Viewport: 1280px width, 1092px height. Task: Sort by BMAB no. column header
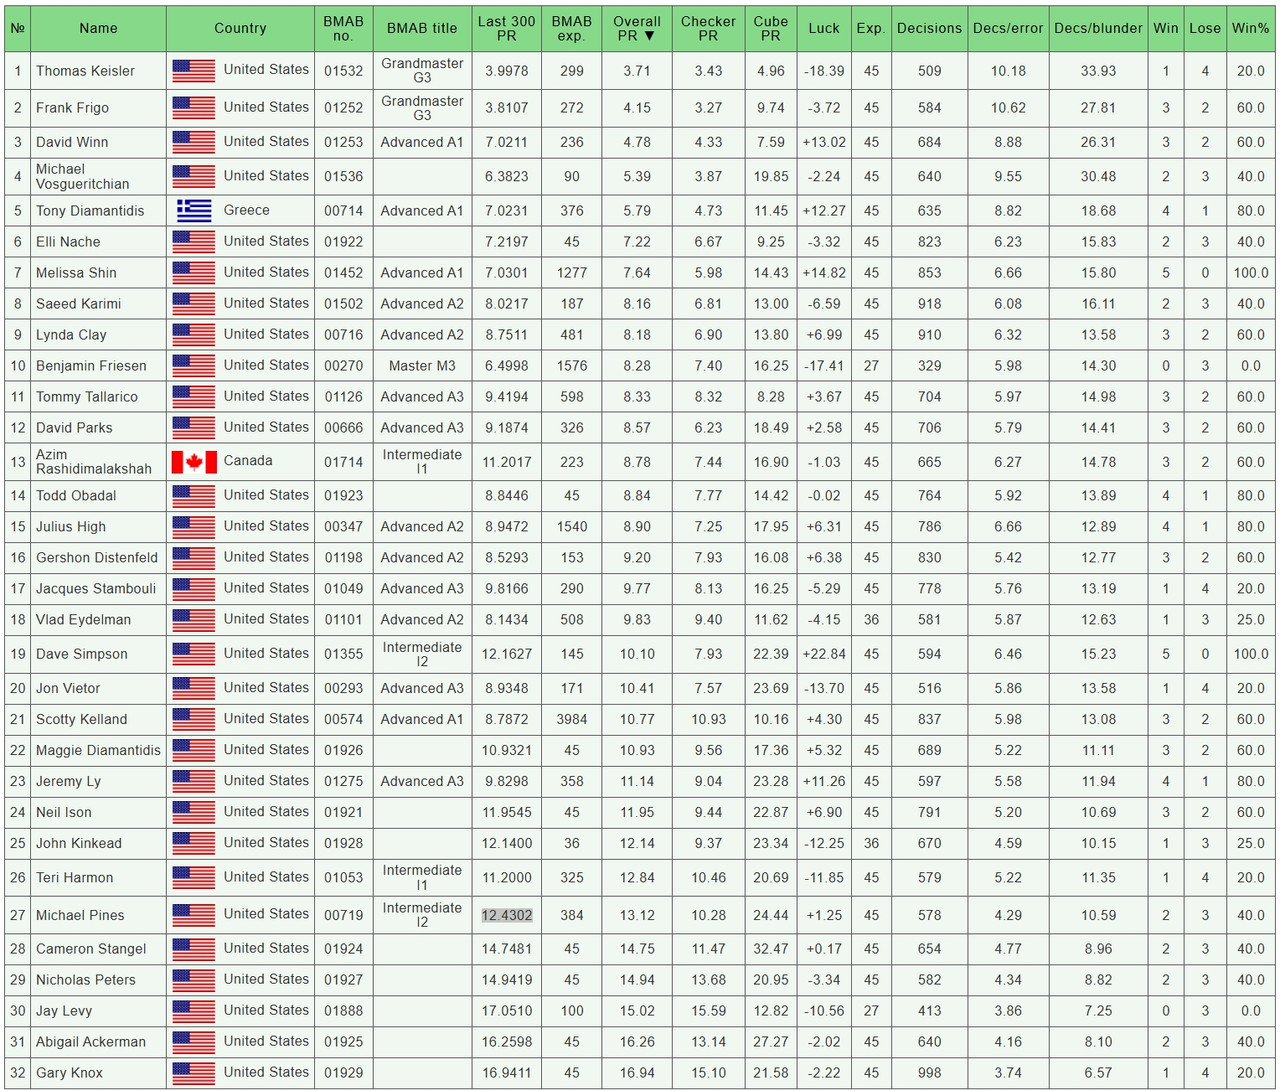(343, 28)
